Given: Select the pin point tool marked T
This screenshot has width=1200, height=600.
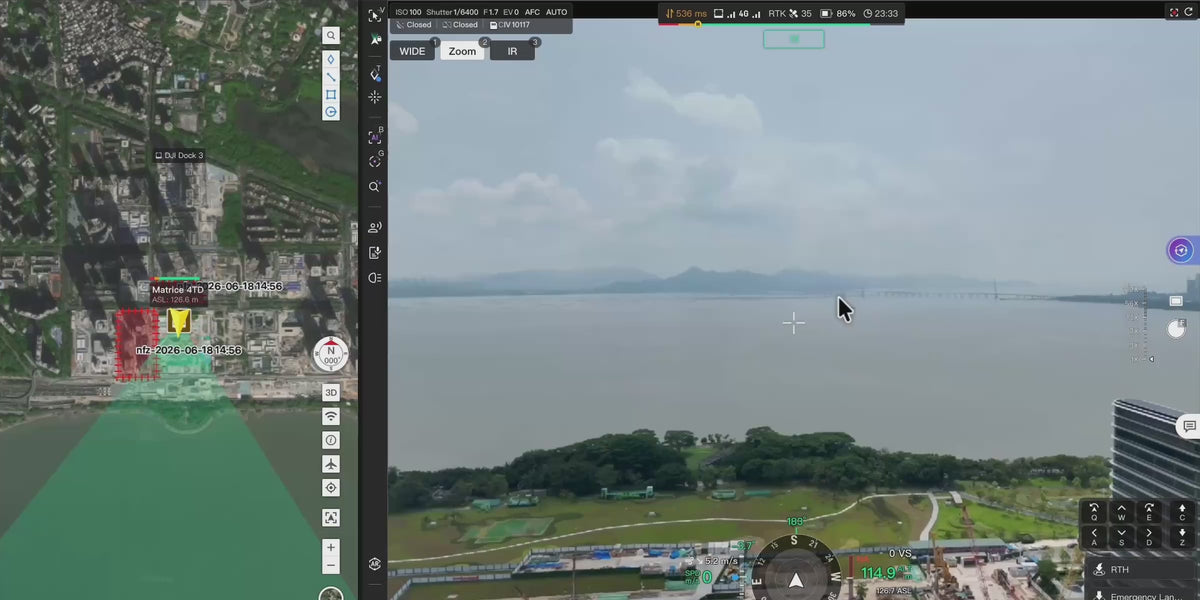Looking at the screenshot, I should click(x=375, y=74).
